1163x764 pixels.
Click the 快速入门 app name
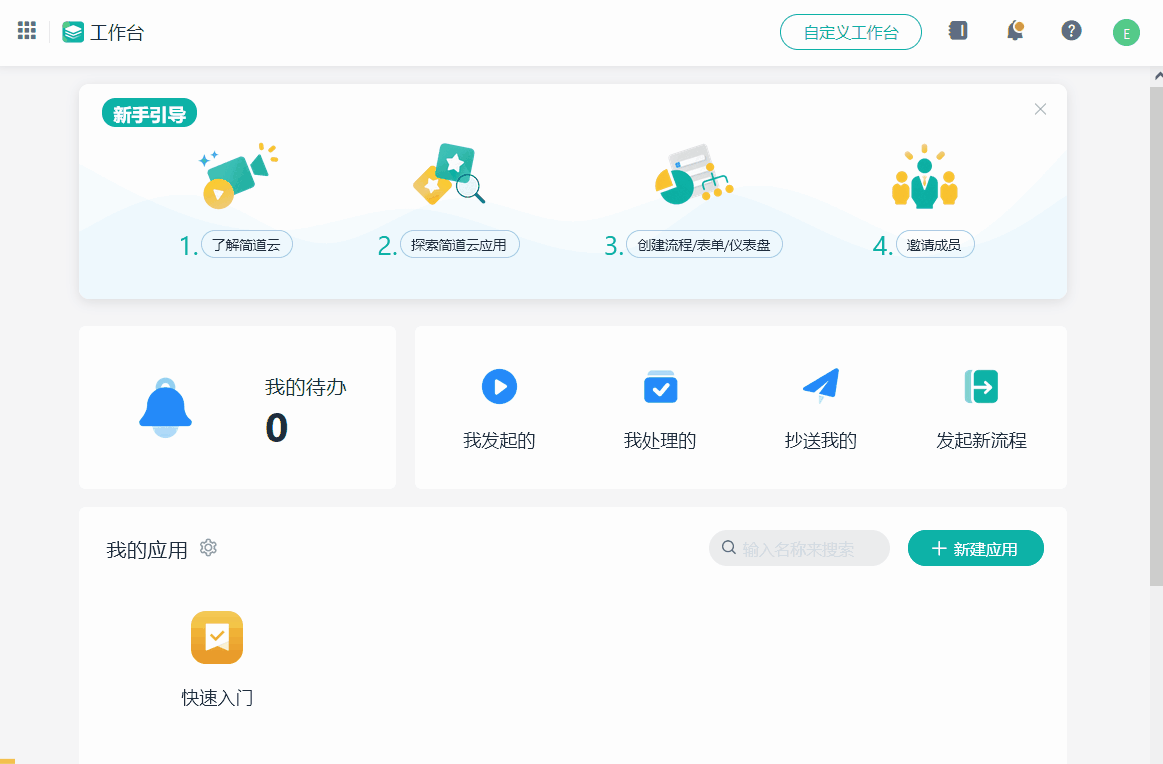(x=217, y=698)
